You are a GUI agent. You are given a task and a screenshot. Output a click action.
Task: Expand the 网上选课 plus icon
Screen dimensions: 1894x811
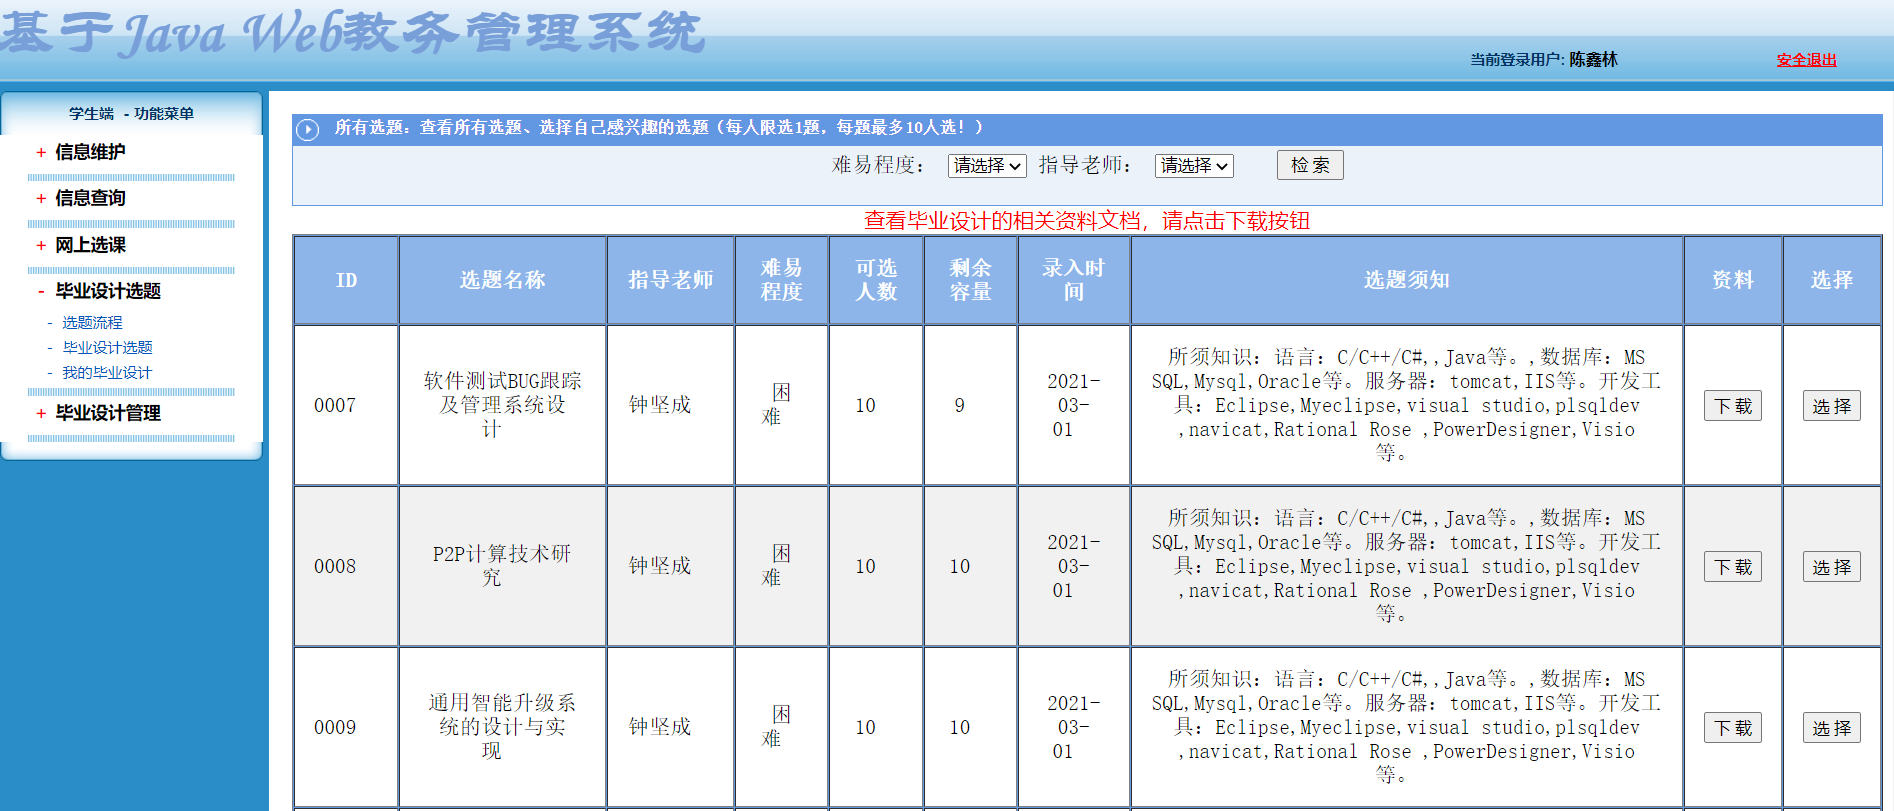41,246
